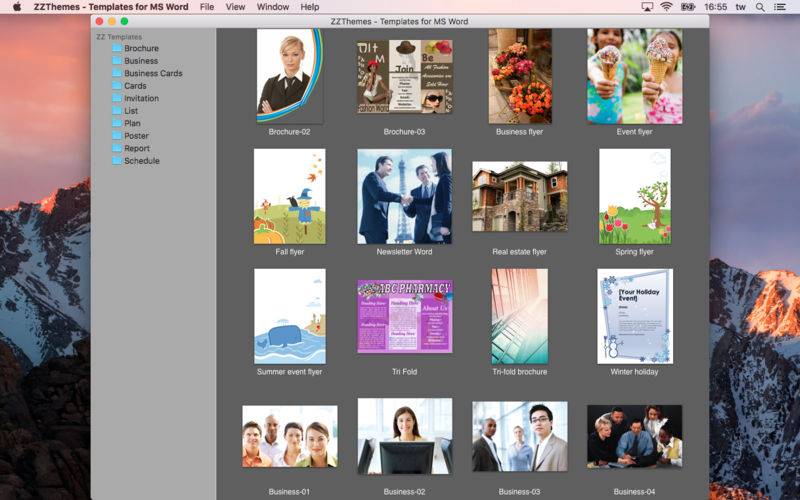Select the Plan folder icon
This screenshot has width=800, height=500.
[117, 123]
